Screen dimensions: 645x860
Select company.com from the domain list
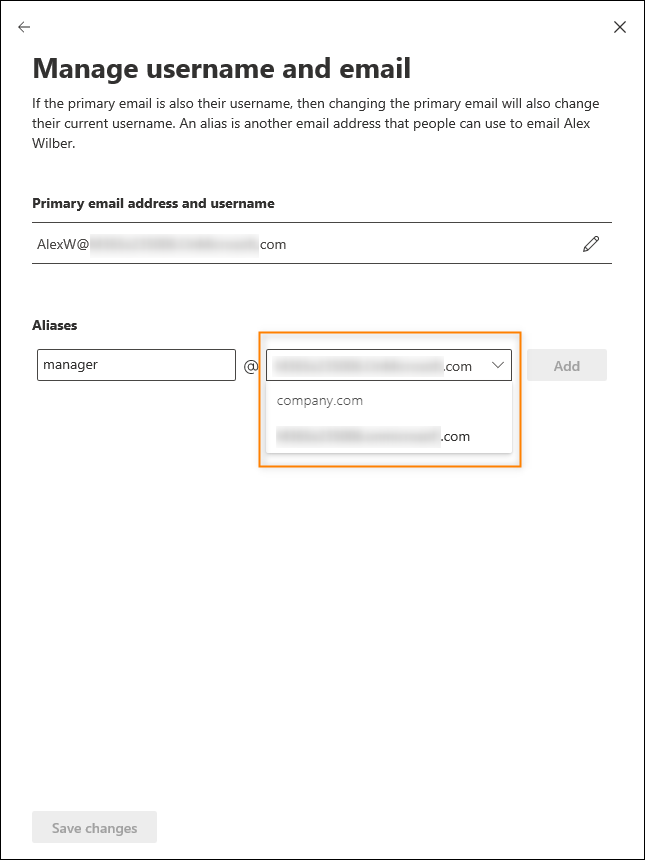[320, 401]
